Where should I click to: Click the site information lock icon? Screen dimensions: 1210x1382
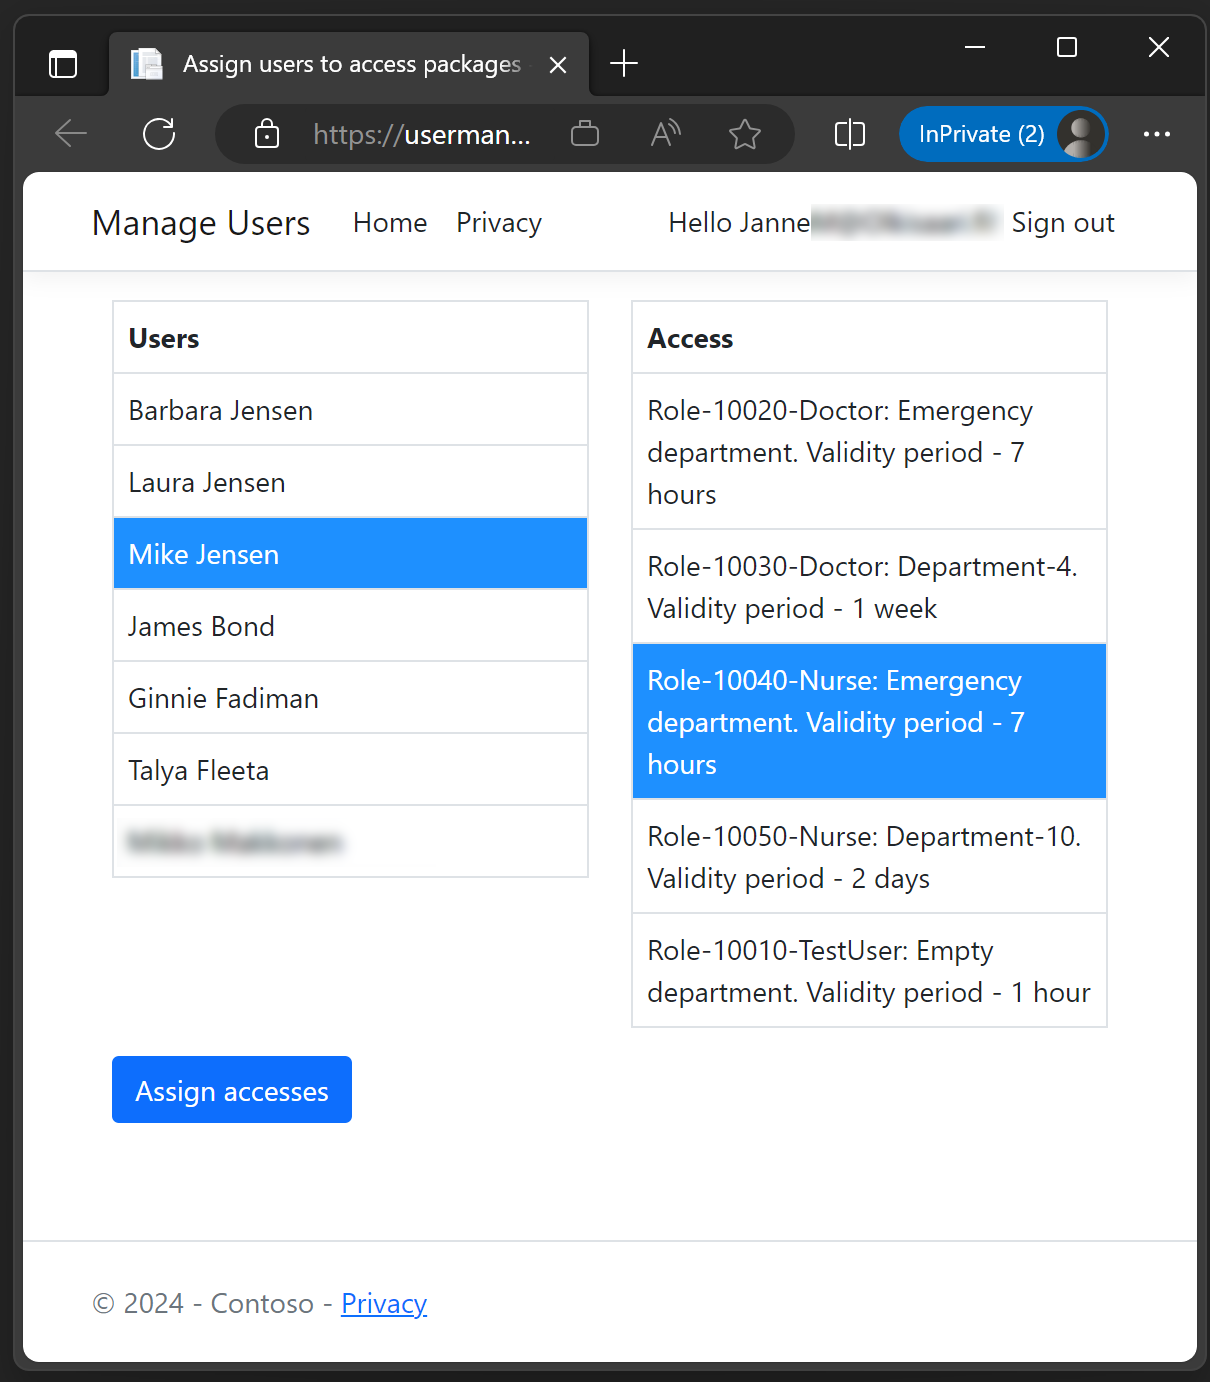(266, 134)
